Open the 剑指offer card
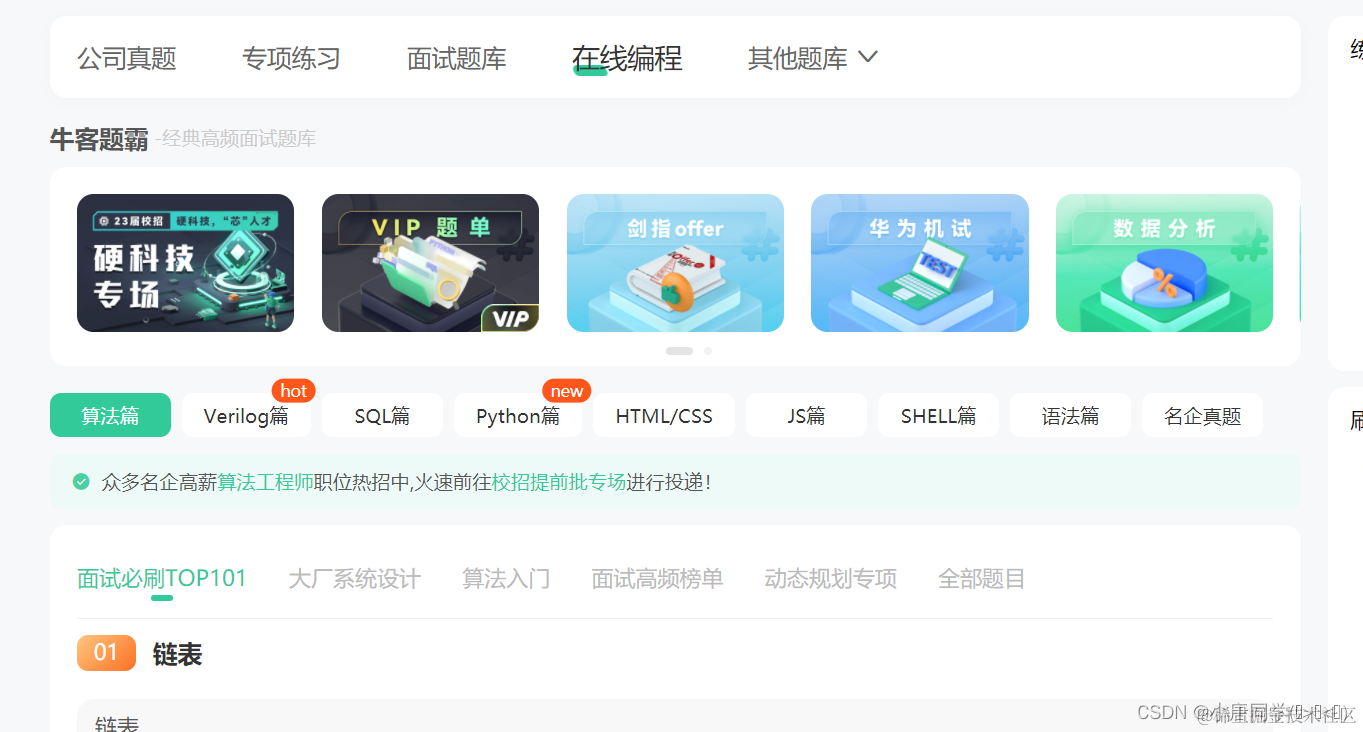This screenshot has width=1363, height=732. tap(675, 263)
